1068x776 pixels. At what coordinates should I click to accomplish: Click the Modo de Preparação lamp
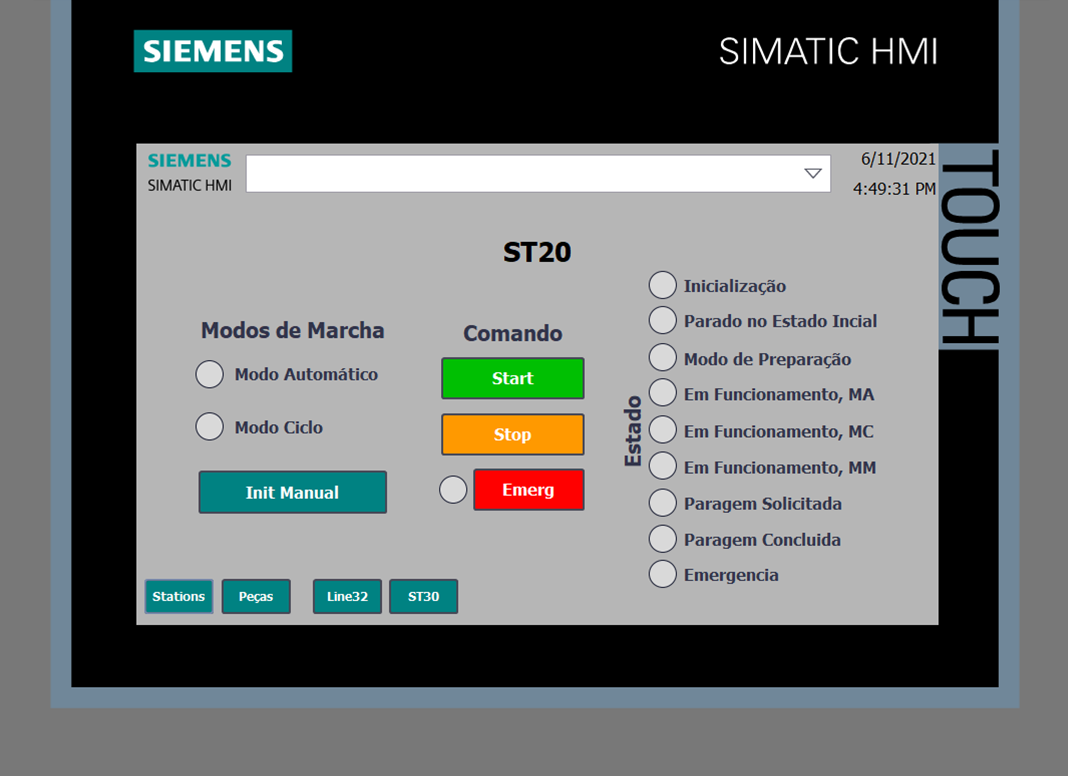pyautogui.click(x=662, y=357)
